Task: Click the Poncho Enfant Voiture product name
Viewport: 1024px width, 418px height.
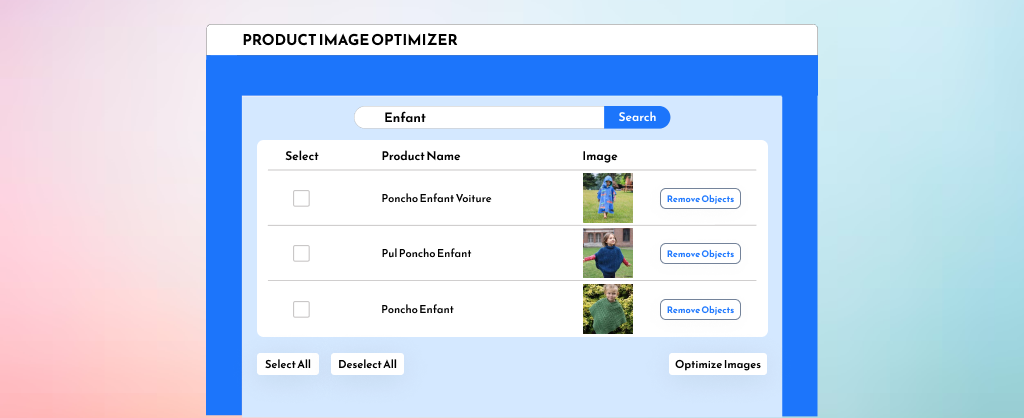Action: click(x=436, y=198)
